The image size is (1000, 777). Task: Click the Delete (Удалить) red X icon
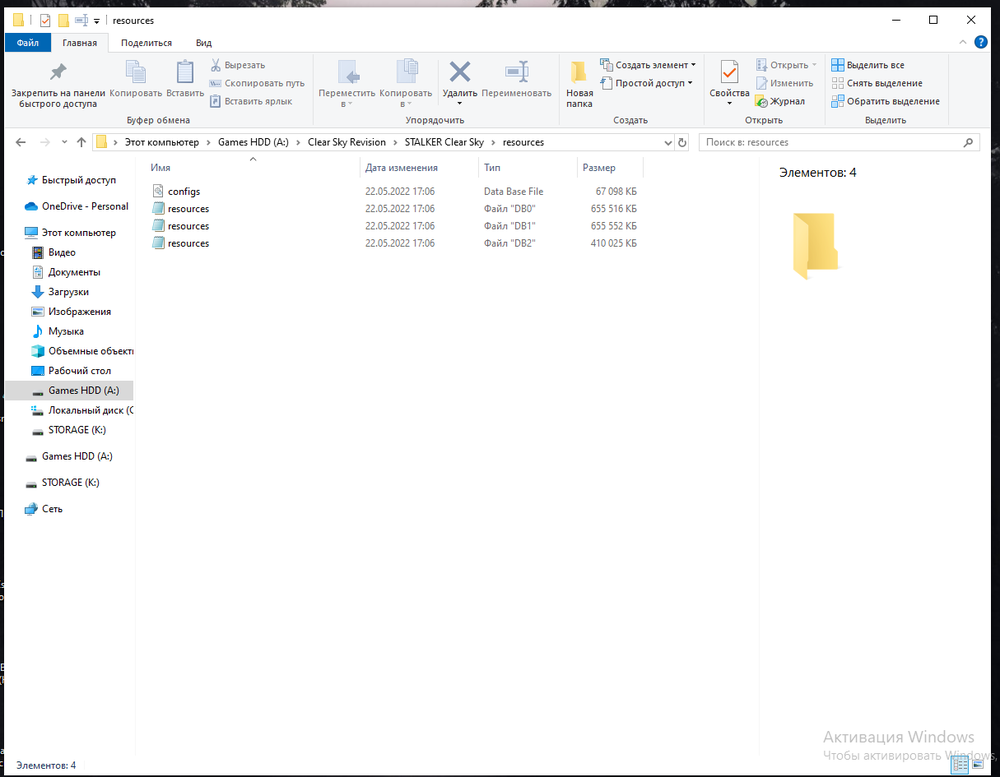coord(459,73)
